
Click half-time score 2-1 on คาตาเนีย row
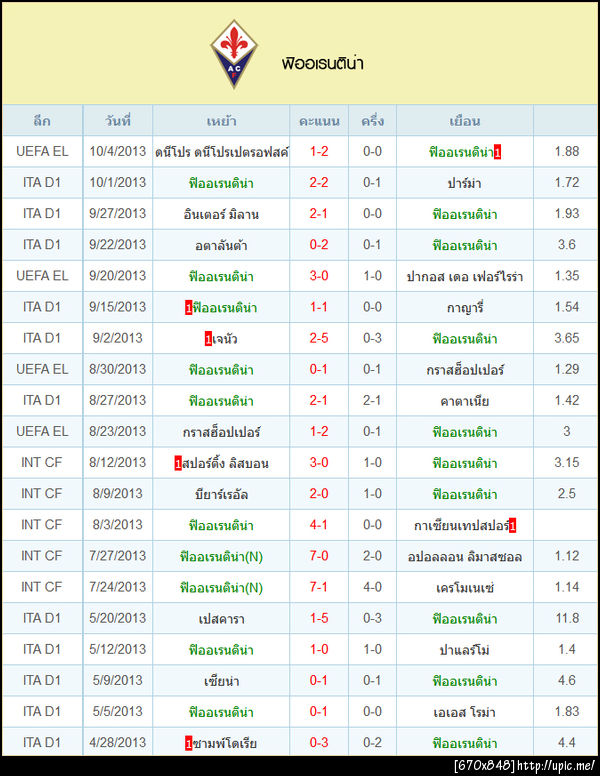tap(372, 400)
